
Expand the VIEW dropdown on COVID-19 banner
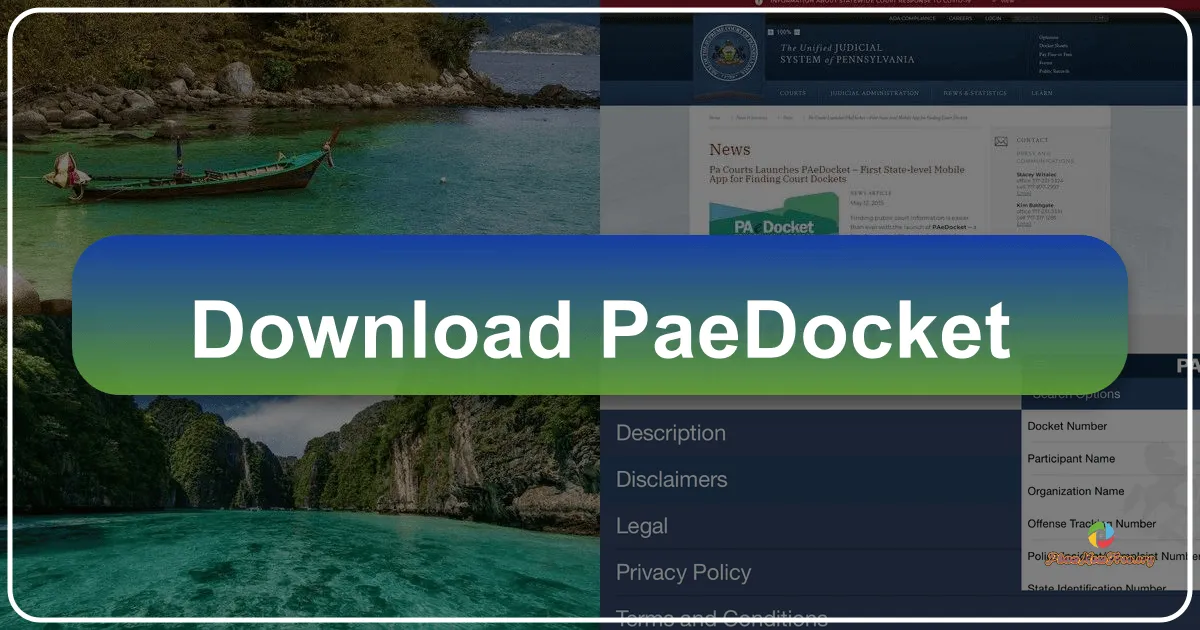click(x=1007, y=4)
